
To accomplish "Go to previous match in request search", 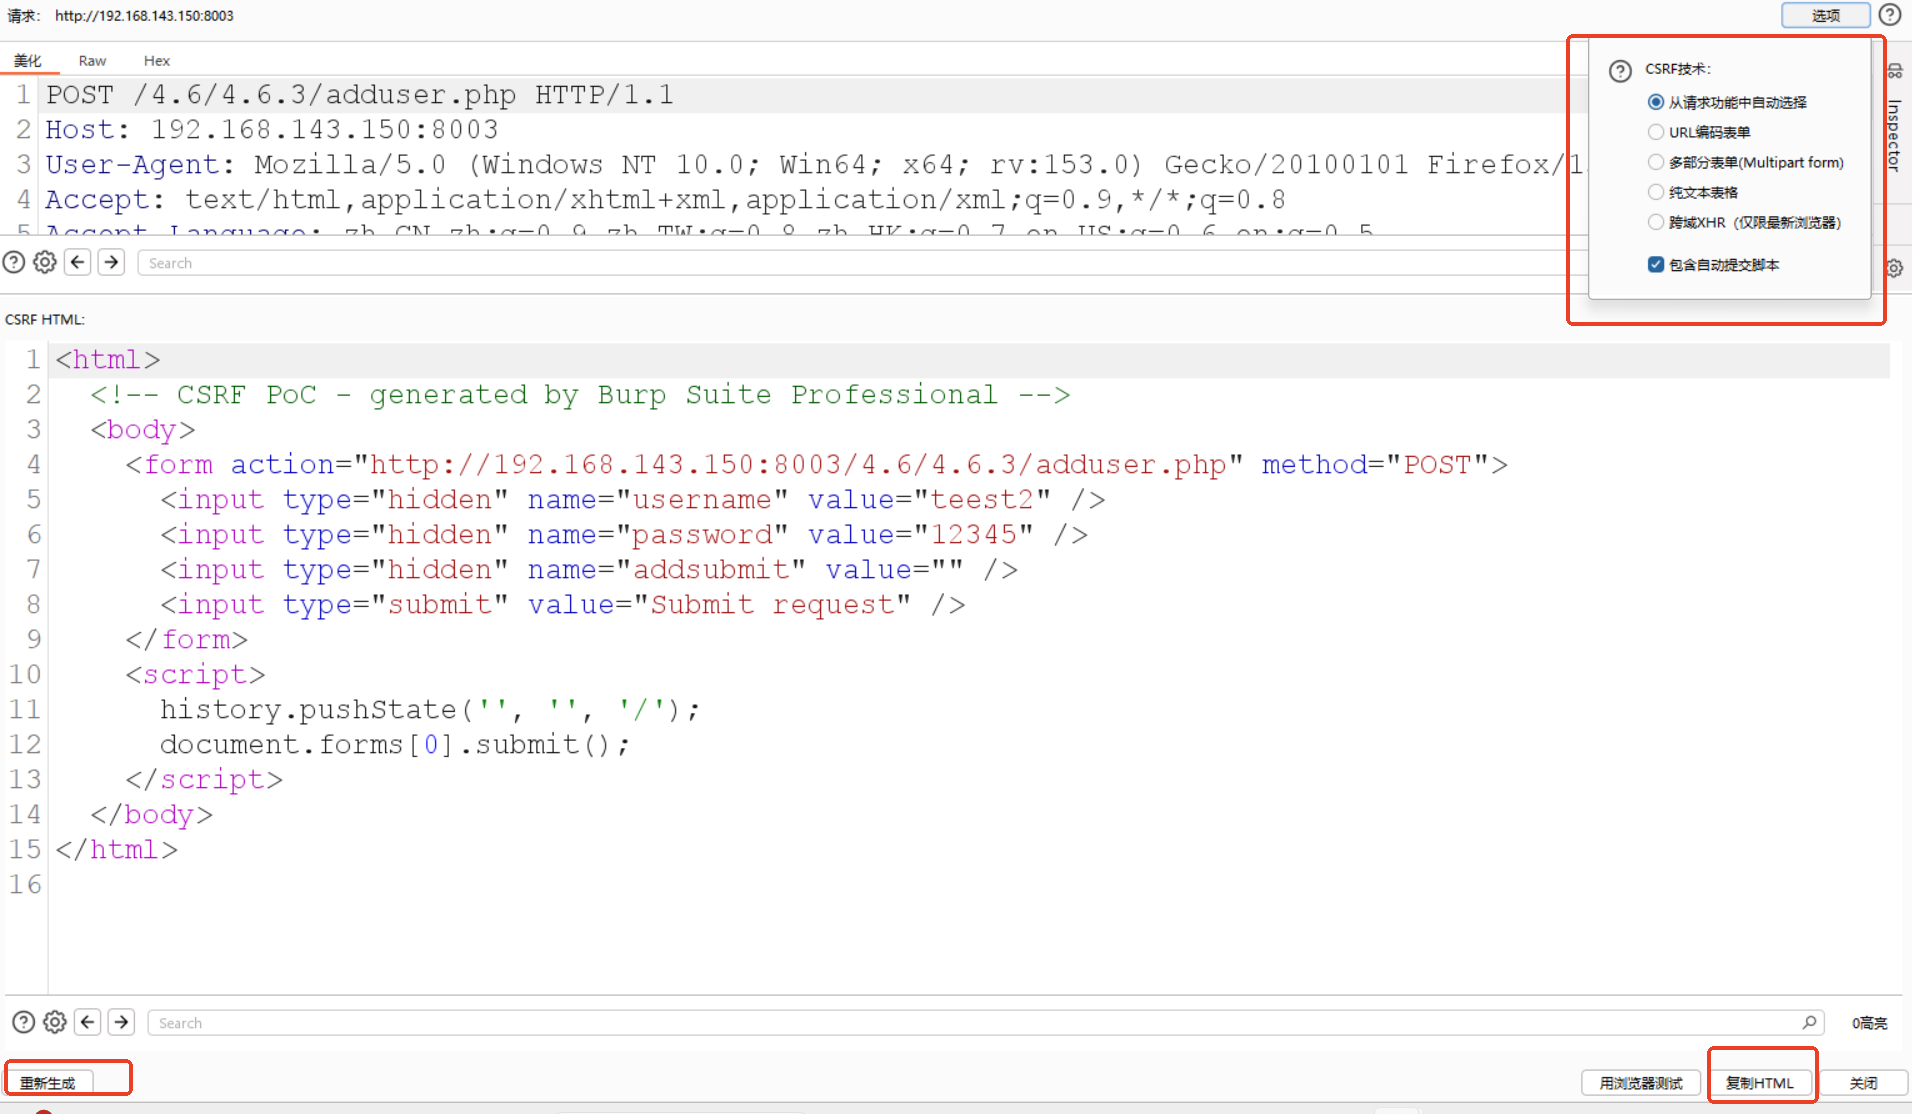I will tap(78, 262).
